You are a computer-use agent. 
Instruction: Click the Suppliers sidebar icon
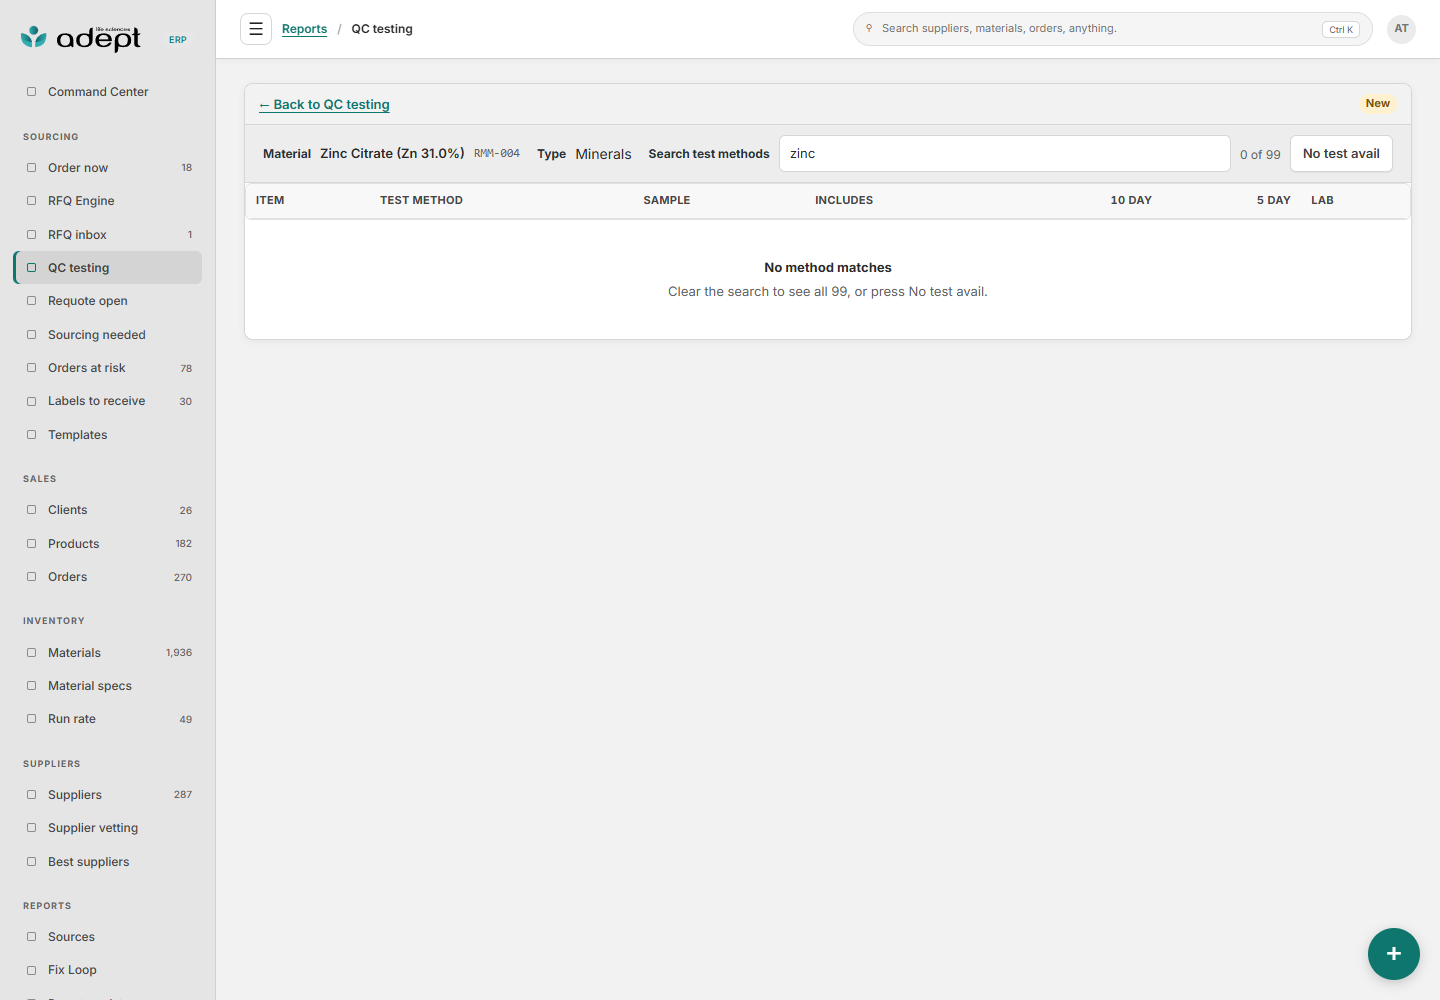point(31,795)
